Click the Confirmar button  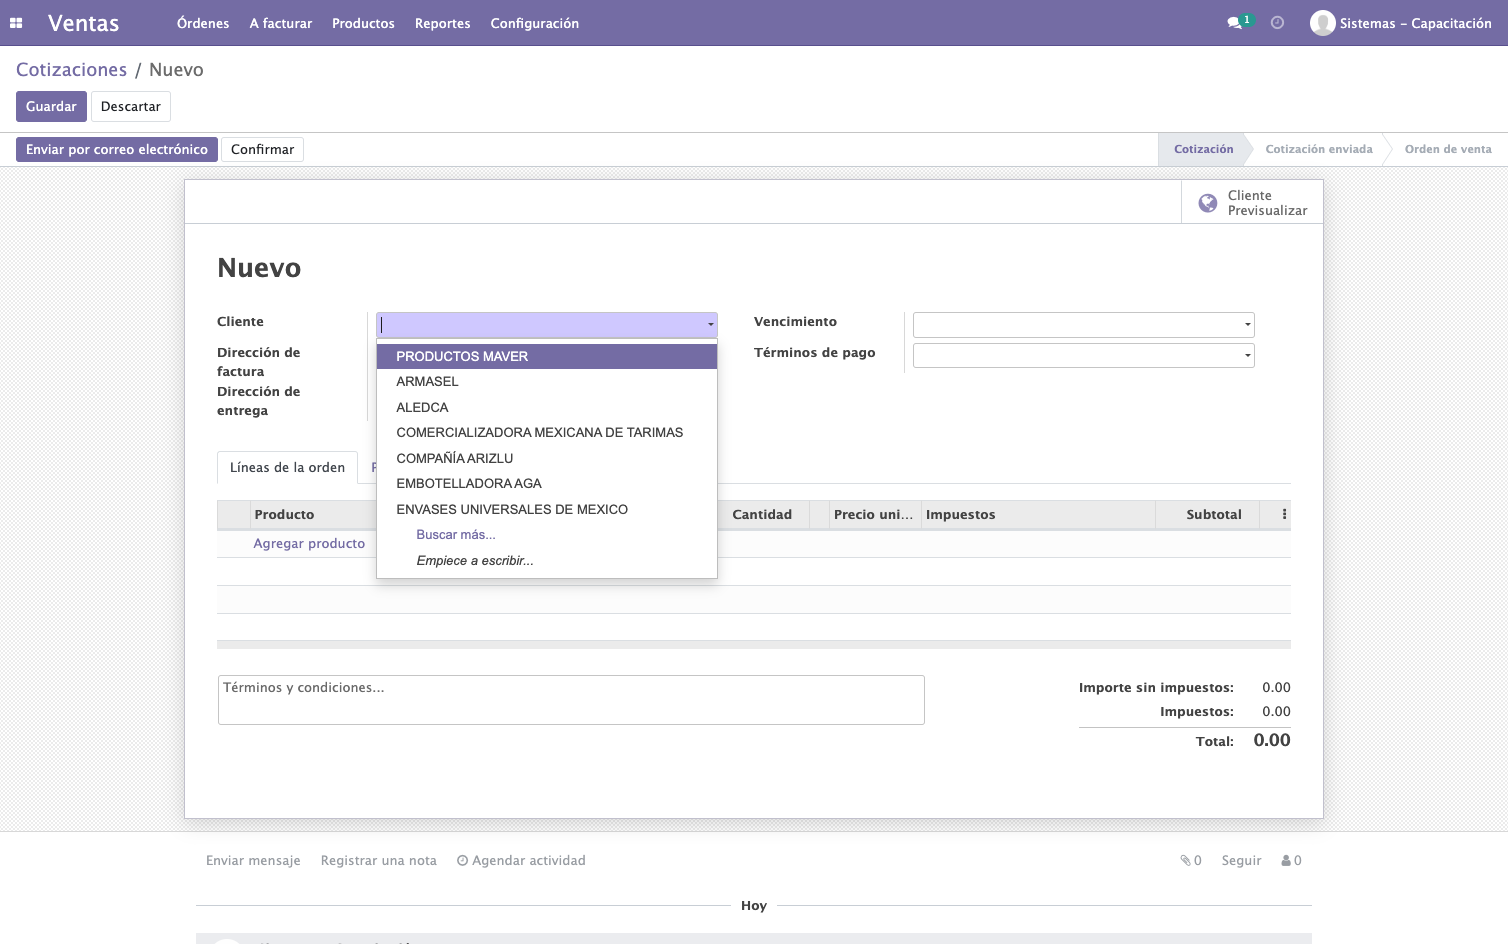click(262, 149)
